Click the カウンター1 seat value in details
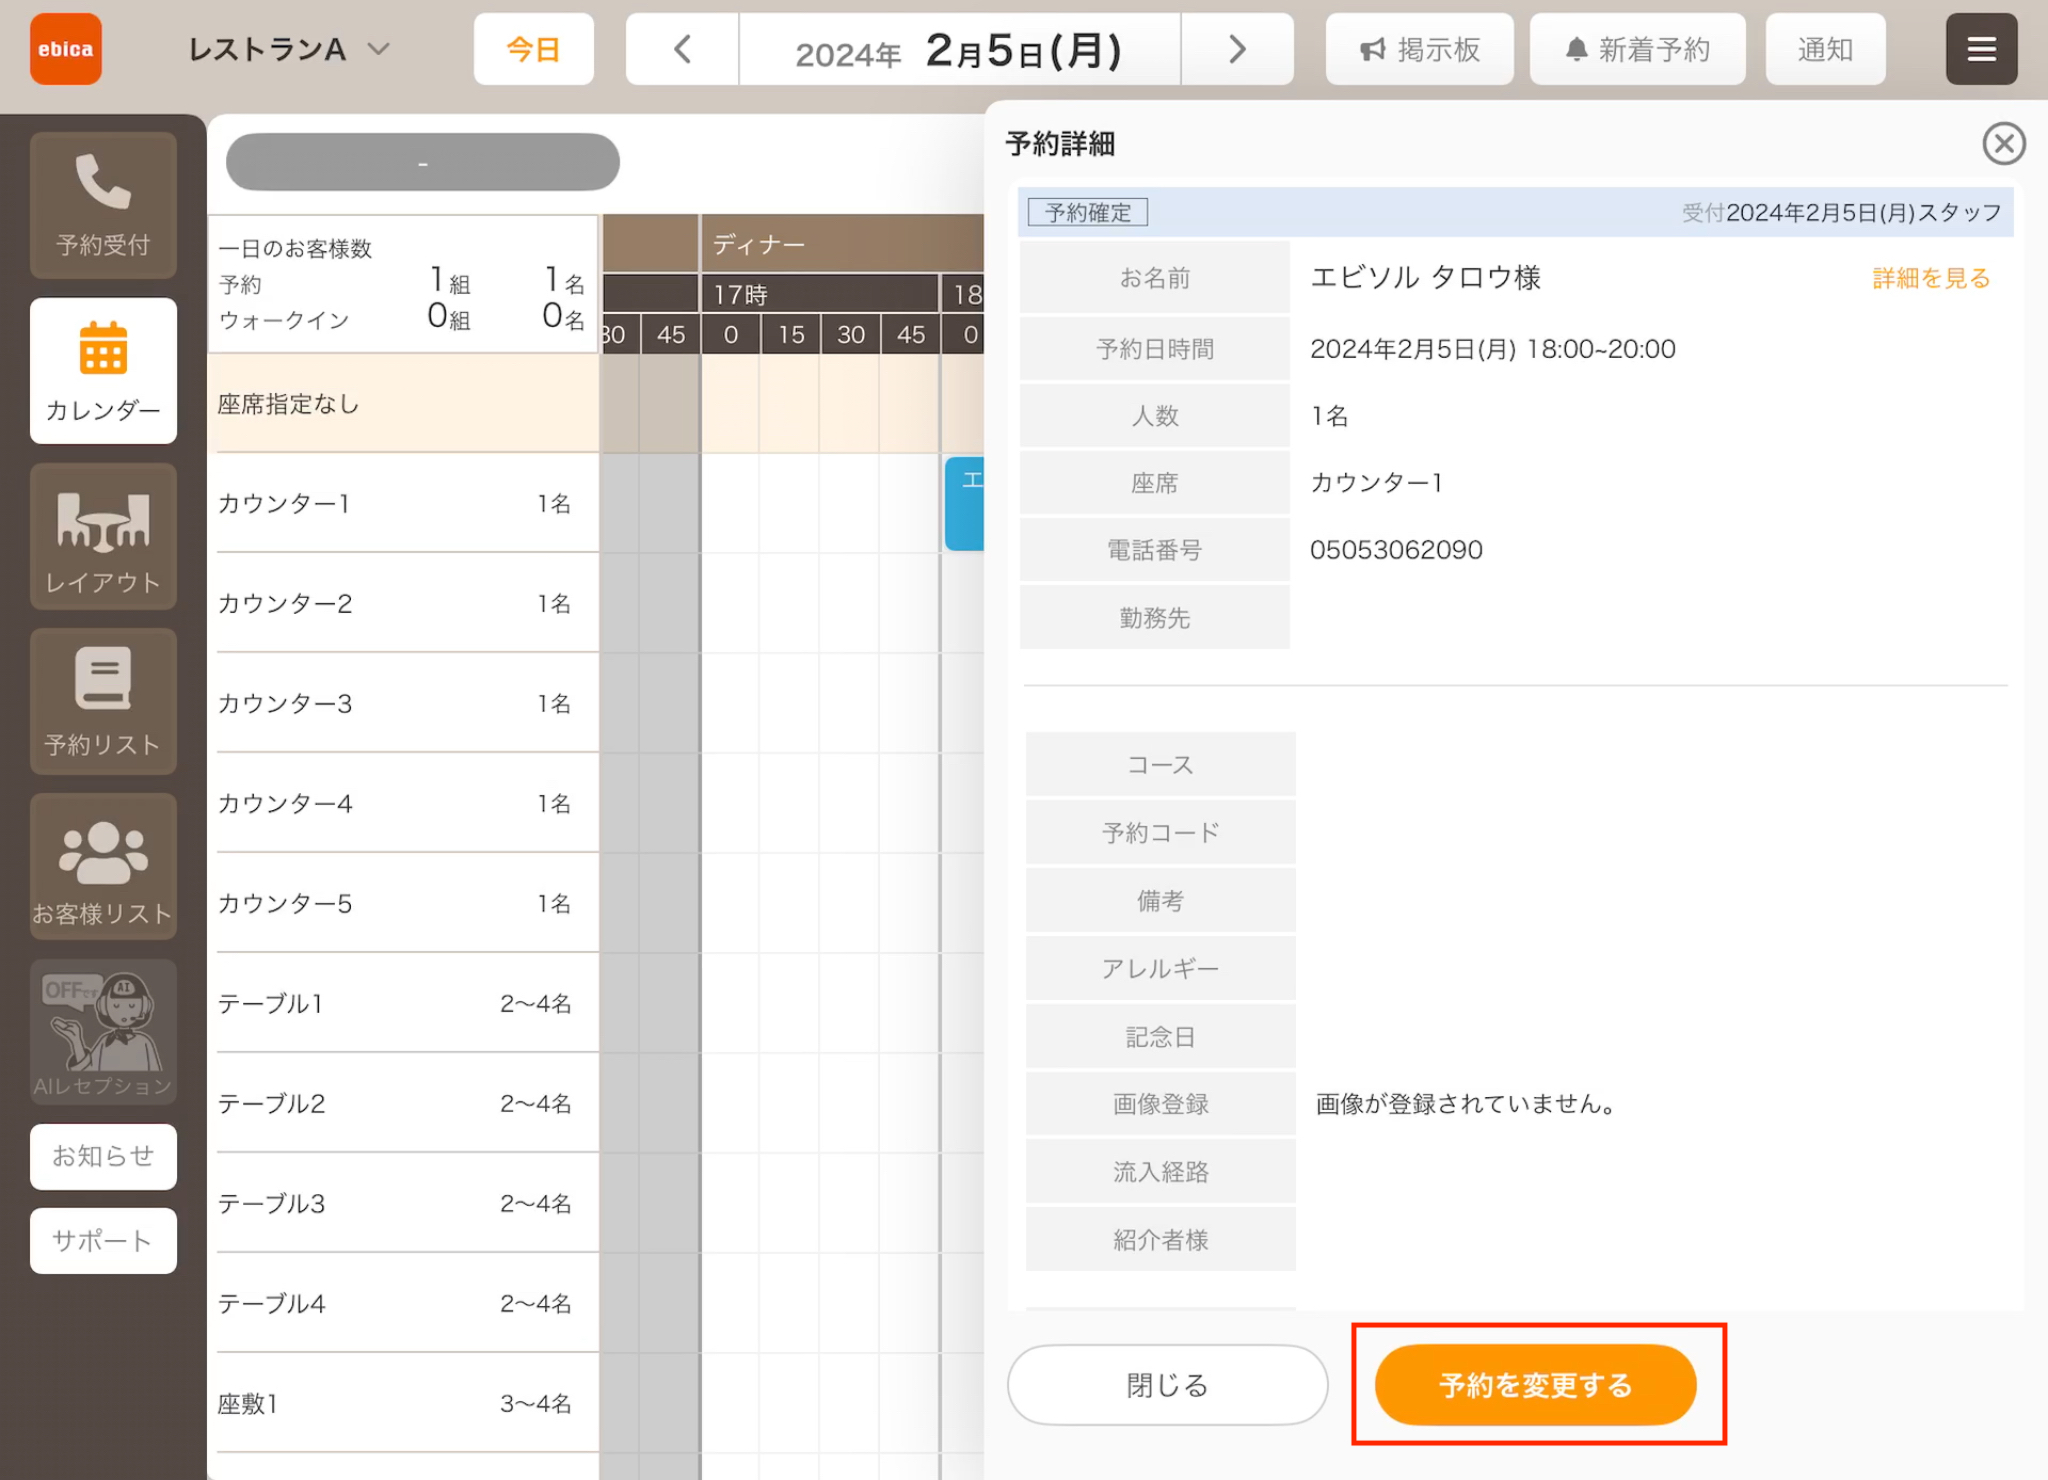The width and height of the screenshot is (2048, 1480). [x=1376, y=483]
